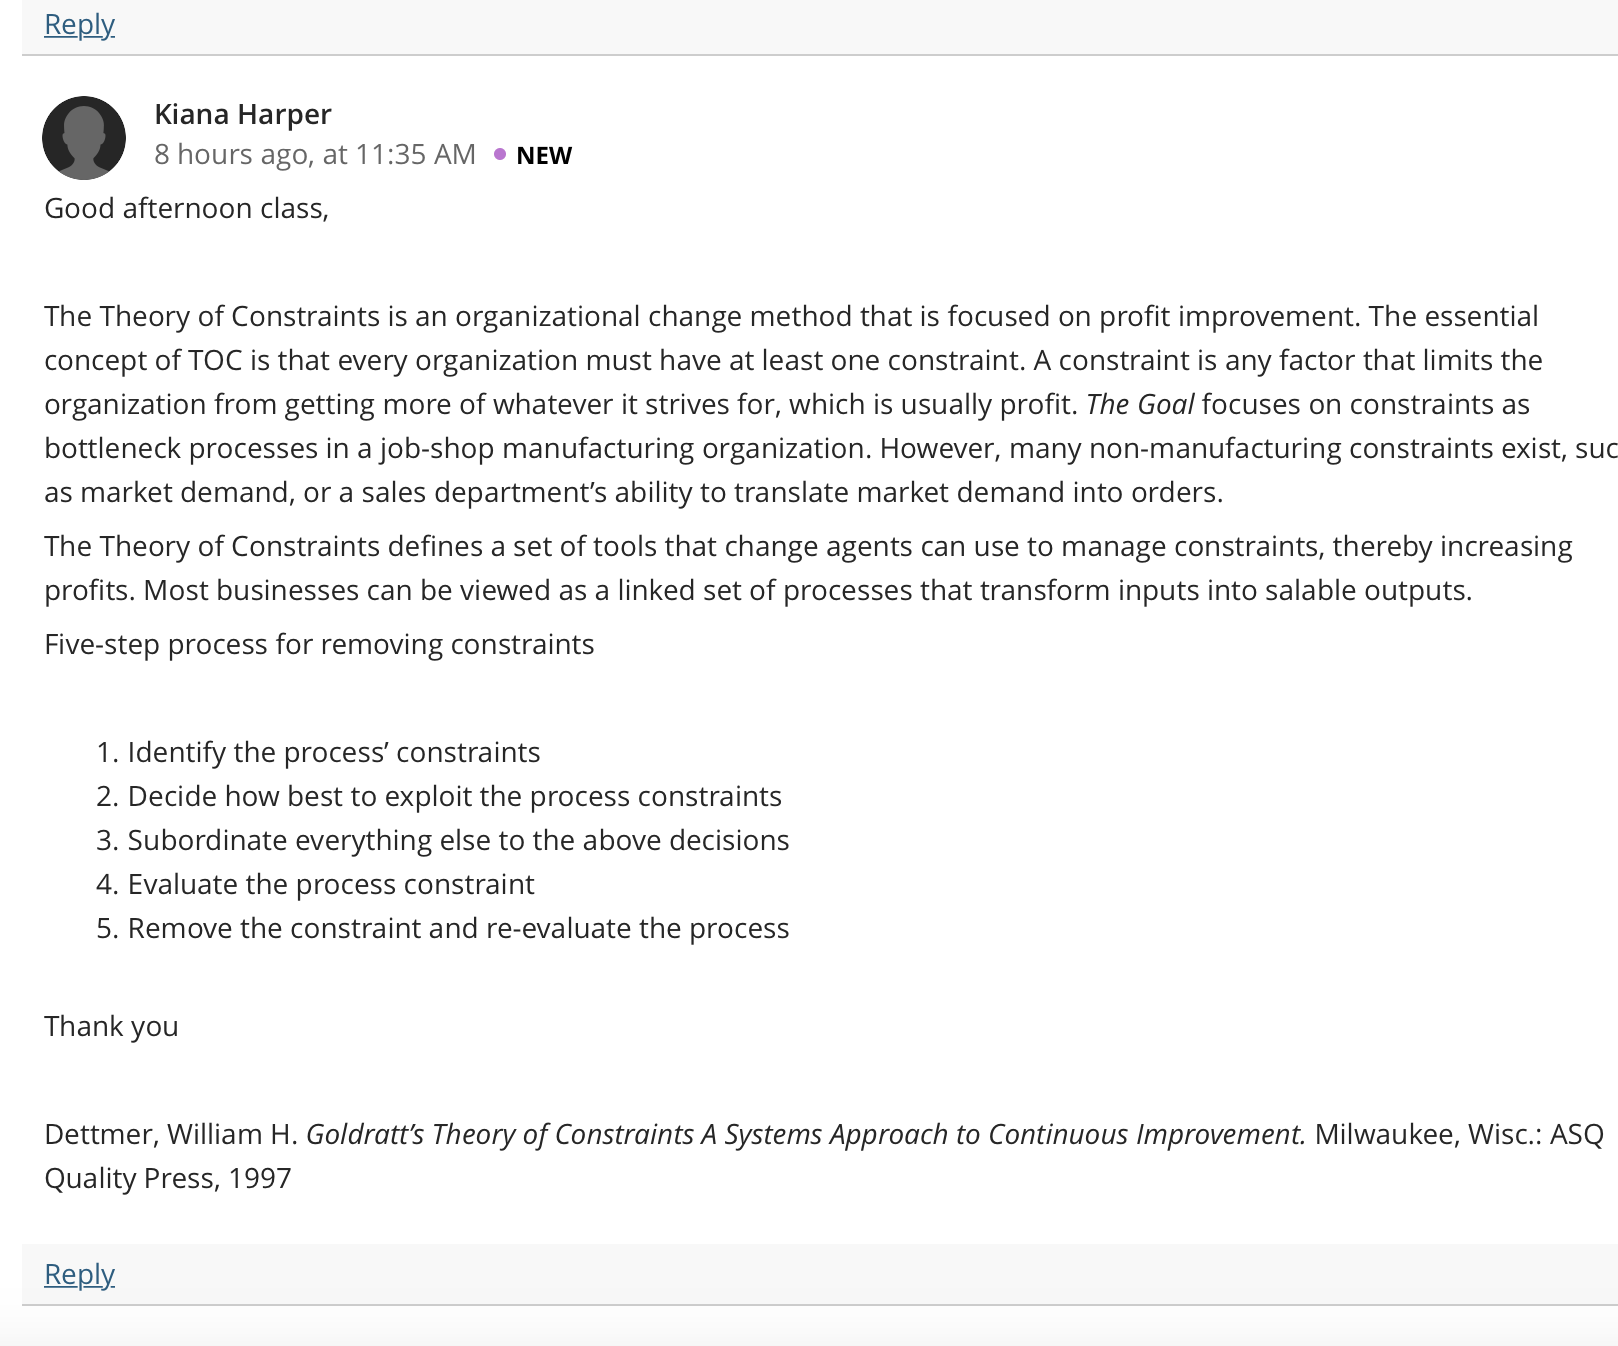Screen dimensions: 1618x1346
Task: Click the timestamp 8 hours ago, 11:35 AM
Action: pyautogui.click(x=315, y=154)
